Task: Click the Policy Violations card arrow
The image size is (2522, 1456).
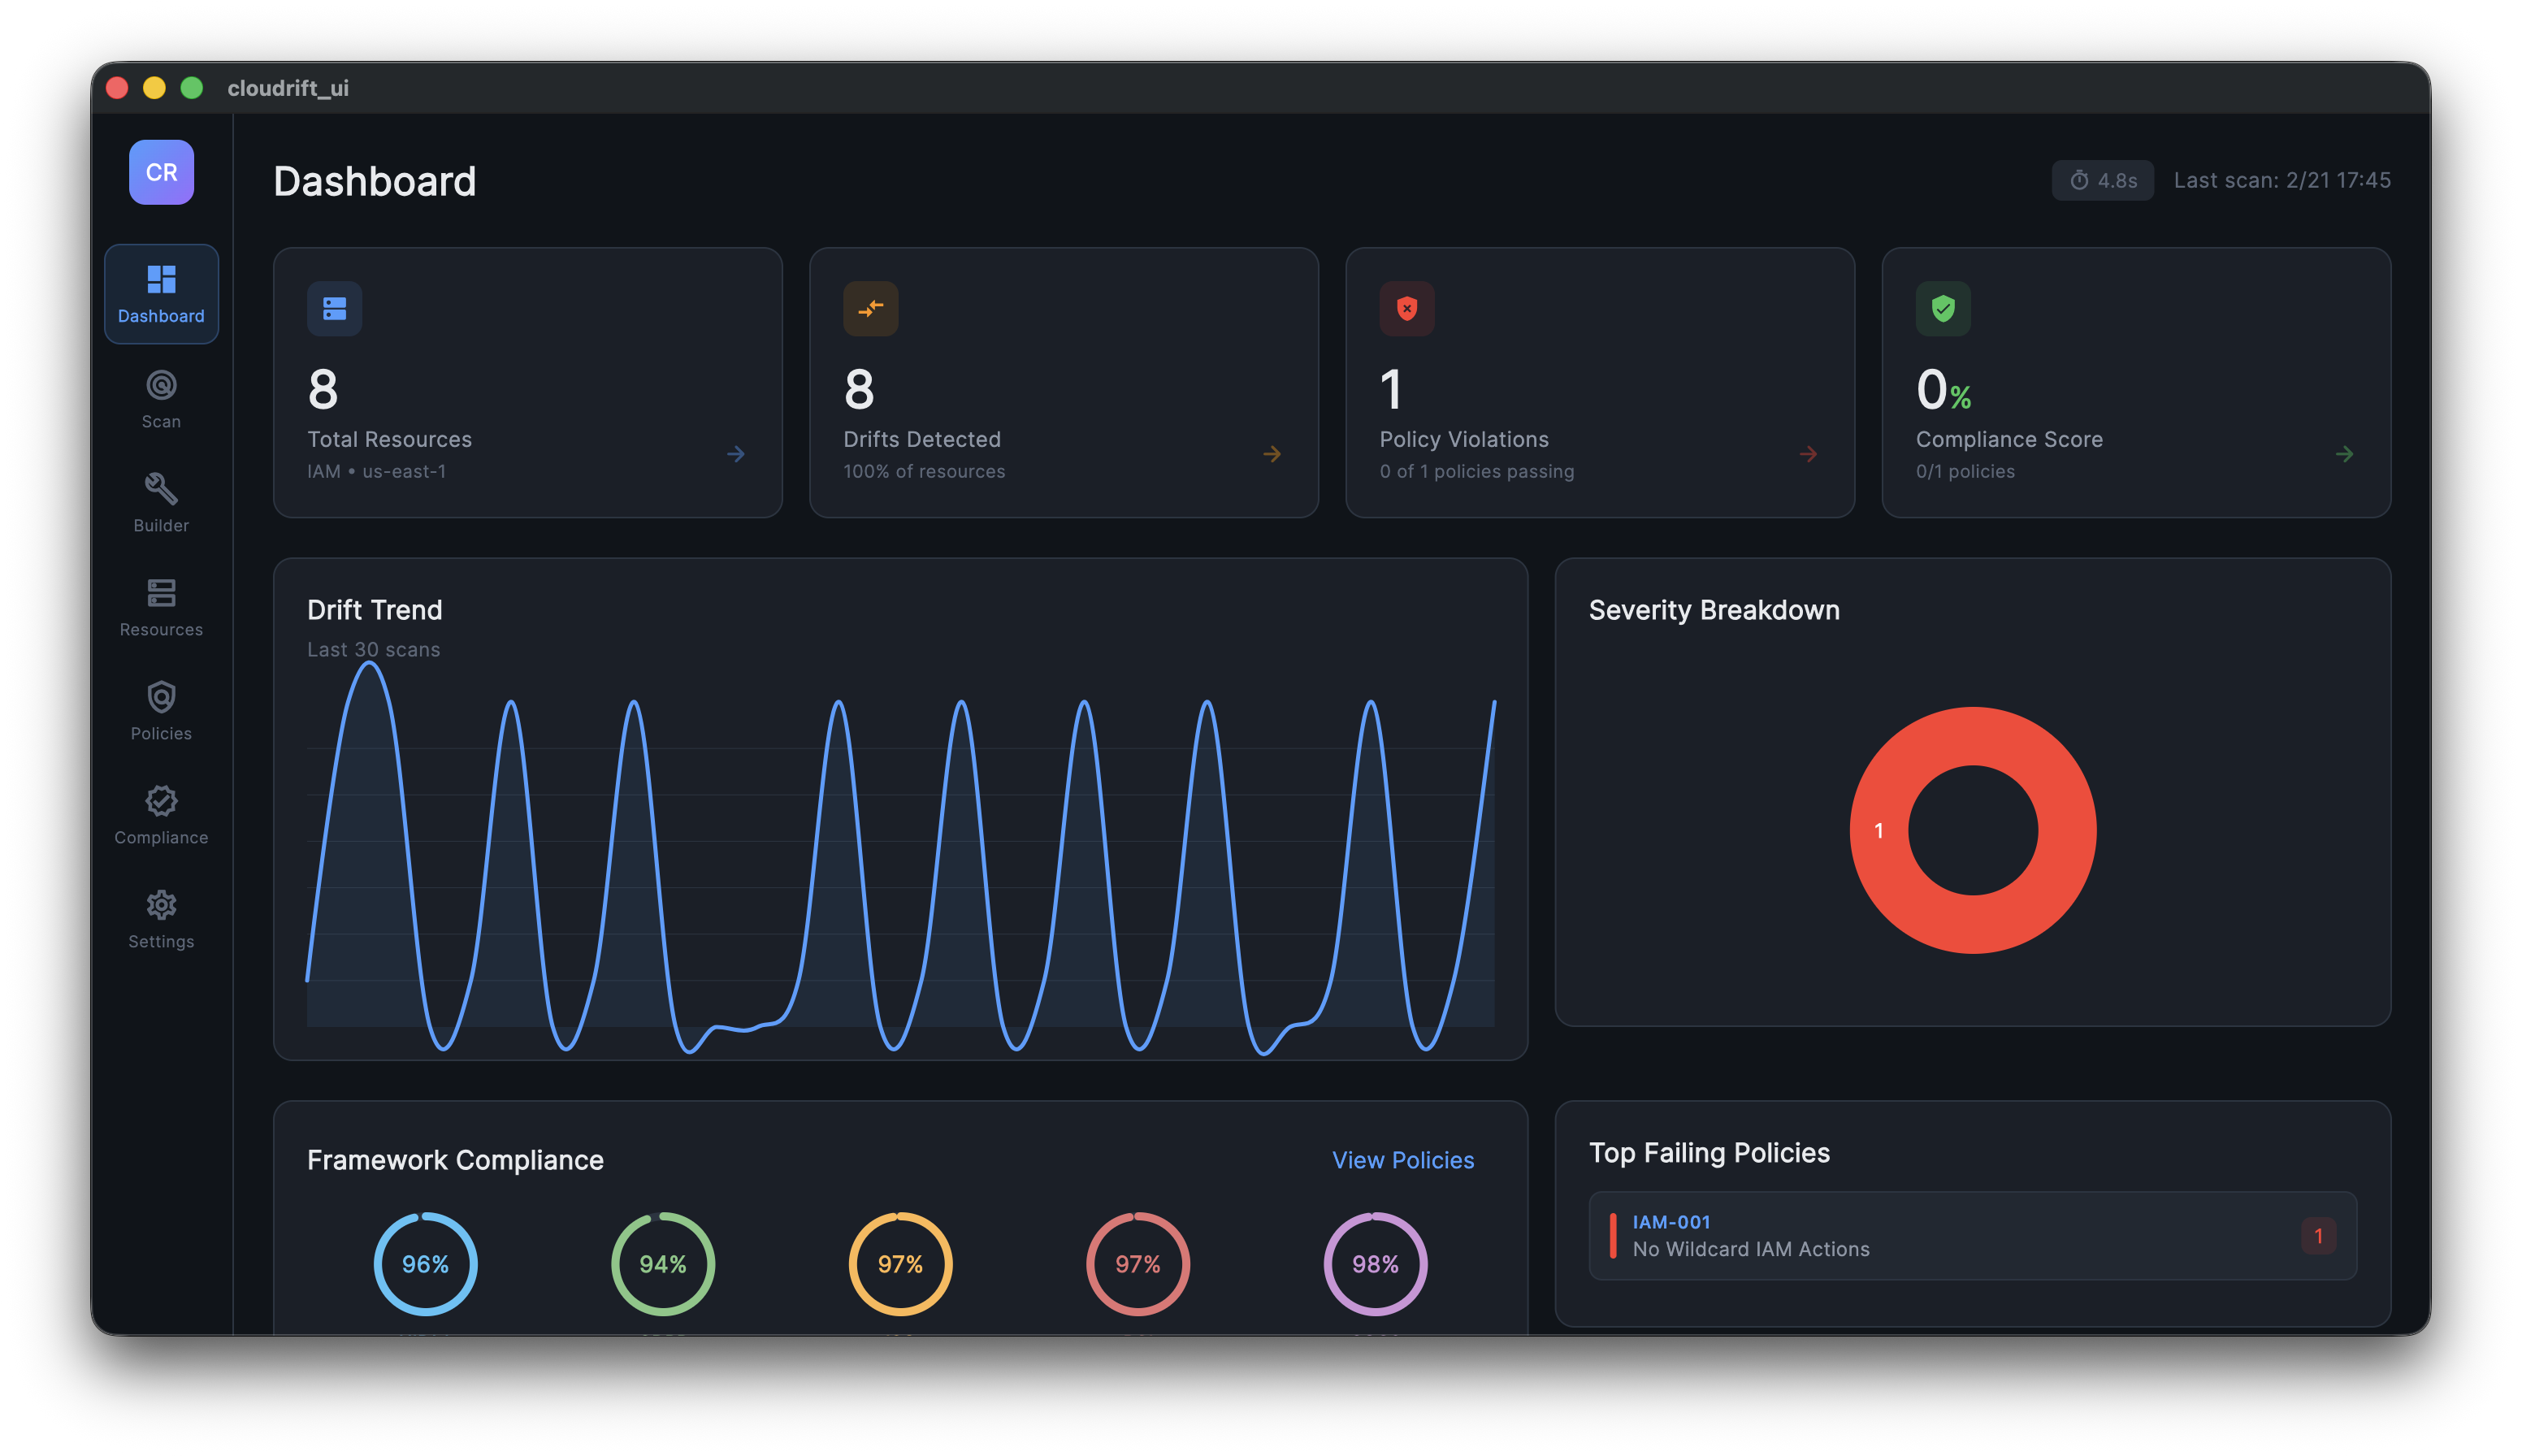Action: pos(1809,454)
